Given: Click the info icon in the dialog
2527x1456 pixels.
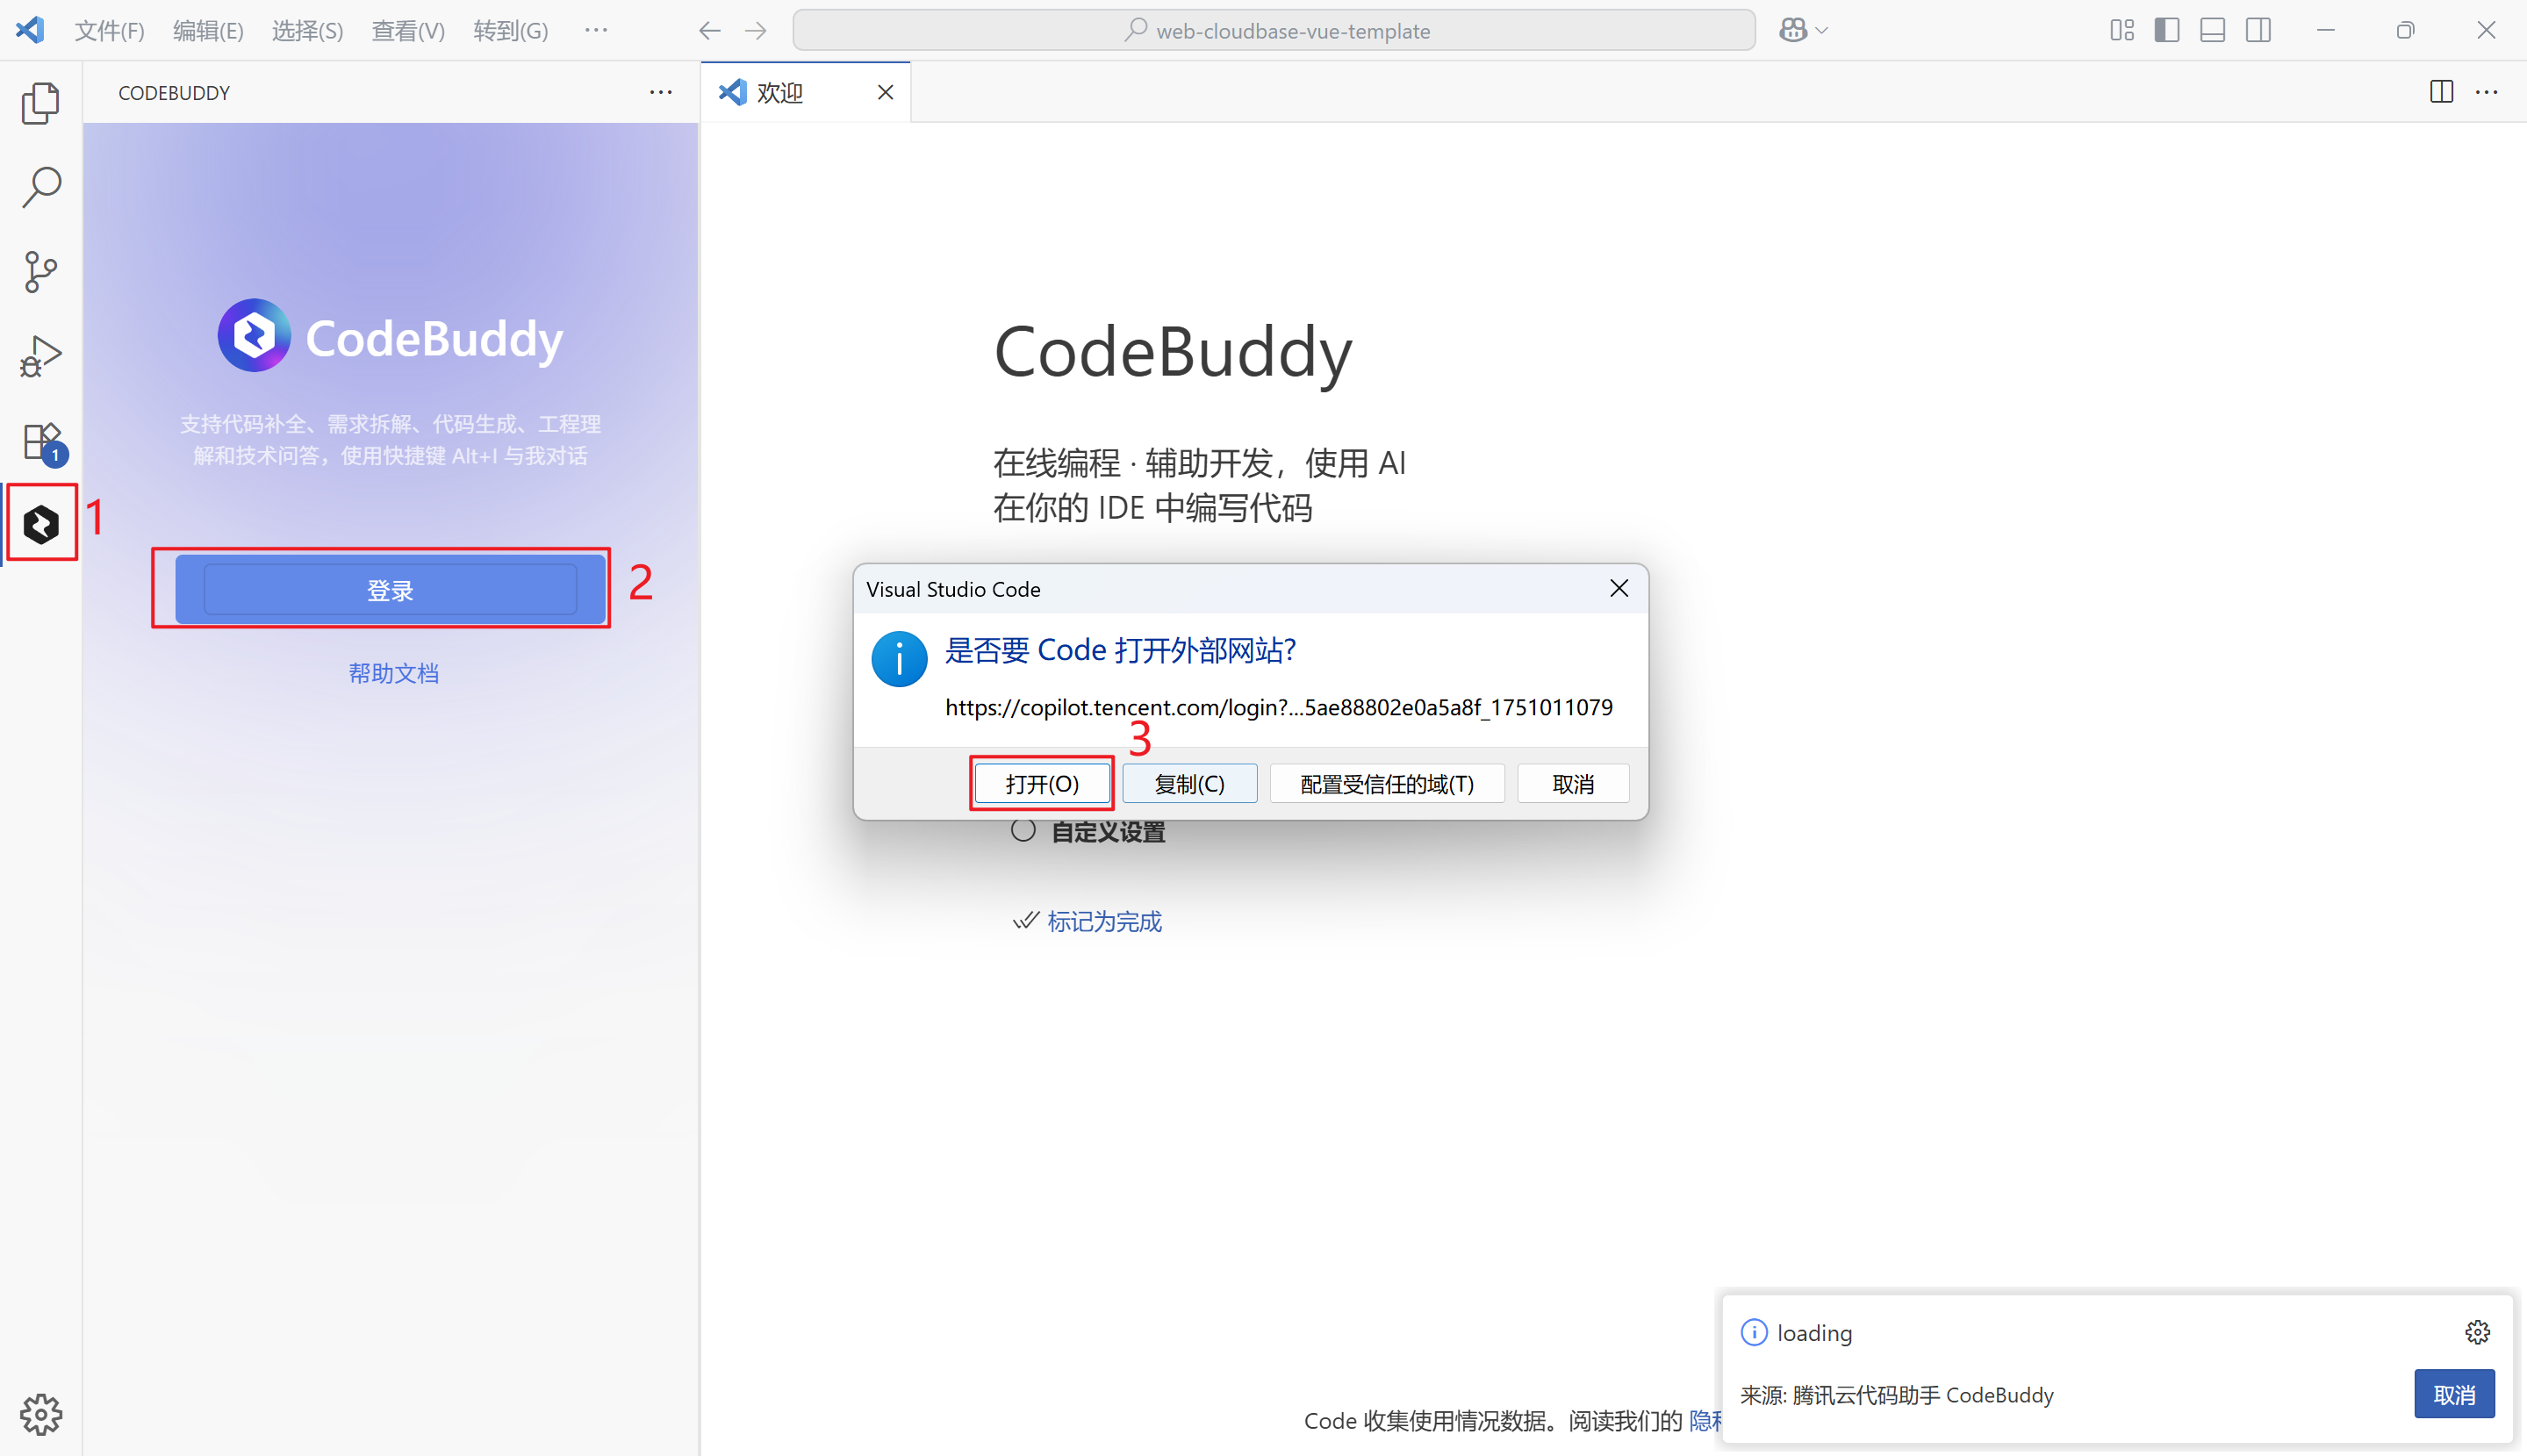Looking at the screenshot, I should tap(899, 659).
